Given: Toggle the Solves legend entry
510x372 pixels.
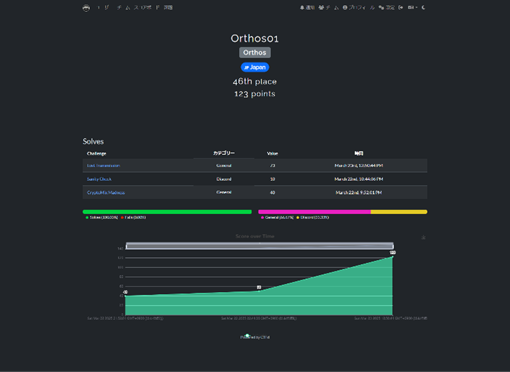Looking at the screenshot, I should (102, 217).
